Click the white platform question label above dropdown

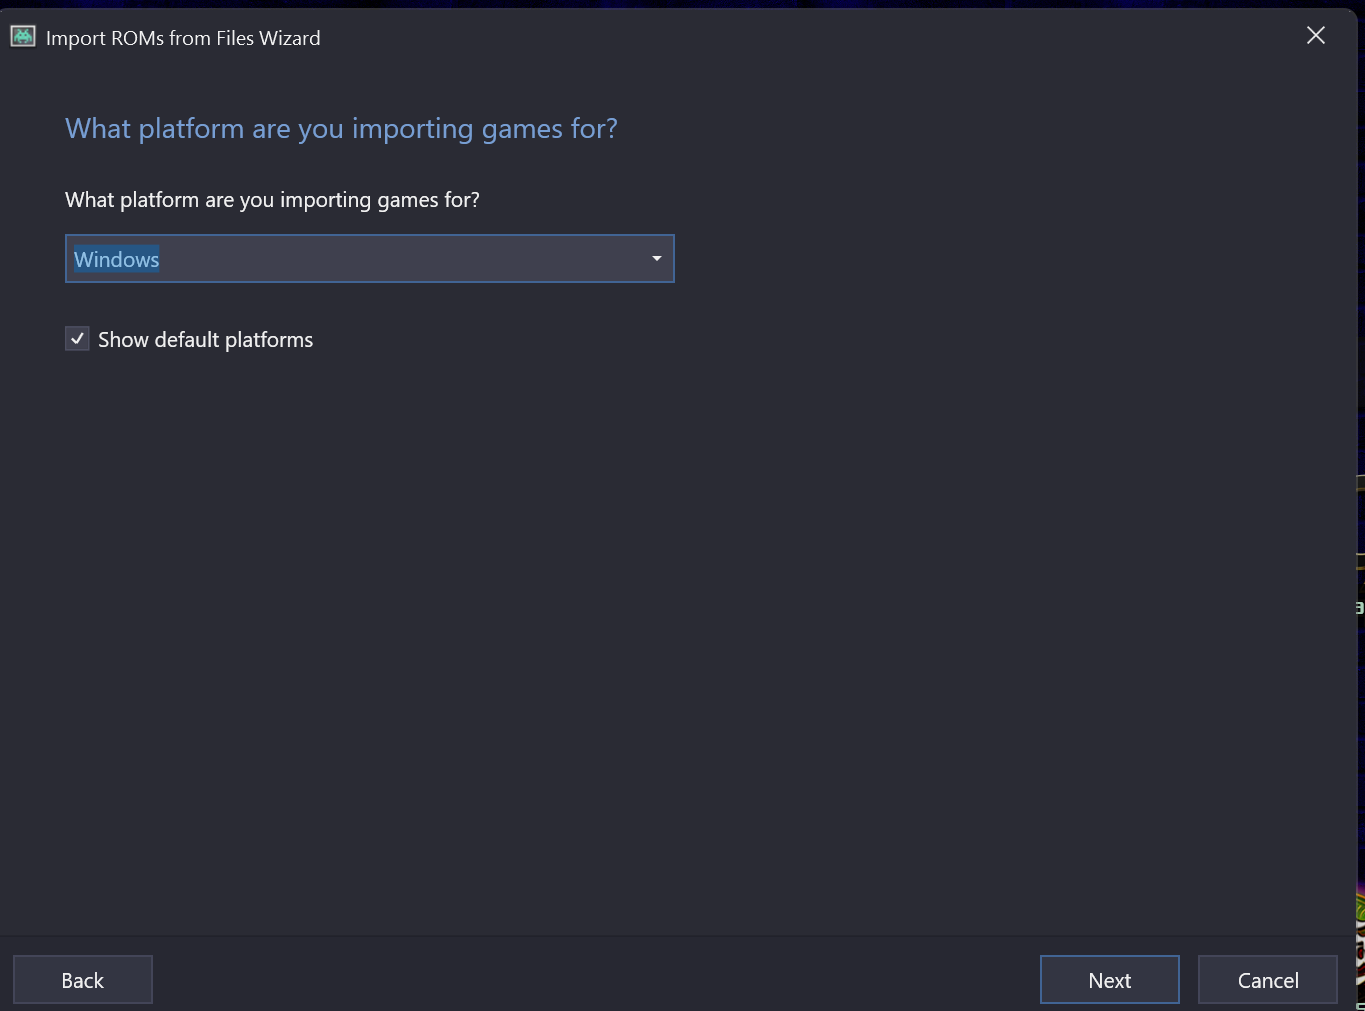[x=272, y=200]
